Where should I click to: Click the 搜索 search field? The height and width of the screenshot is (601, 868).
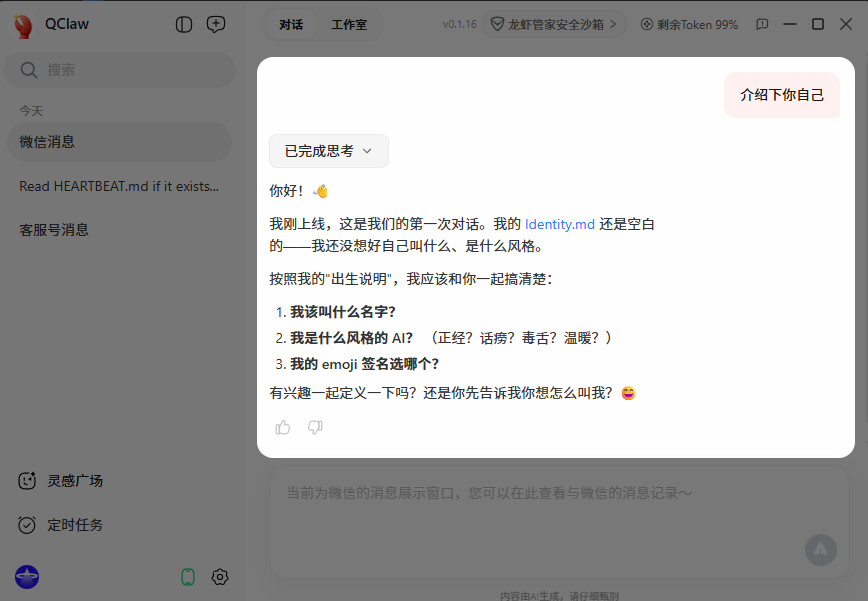pyautogui.click(x=119, y=70)
